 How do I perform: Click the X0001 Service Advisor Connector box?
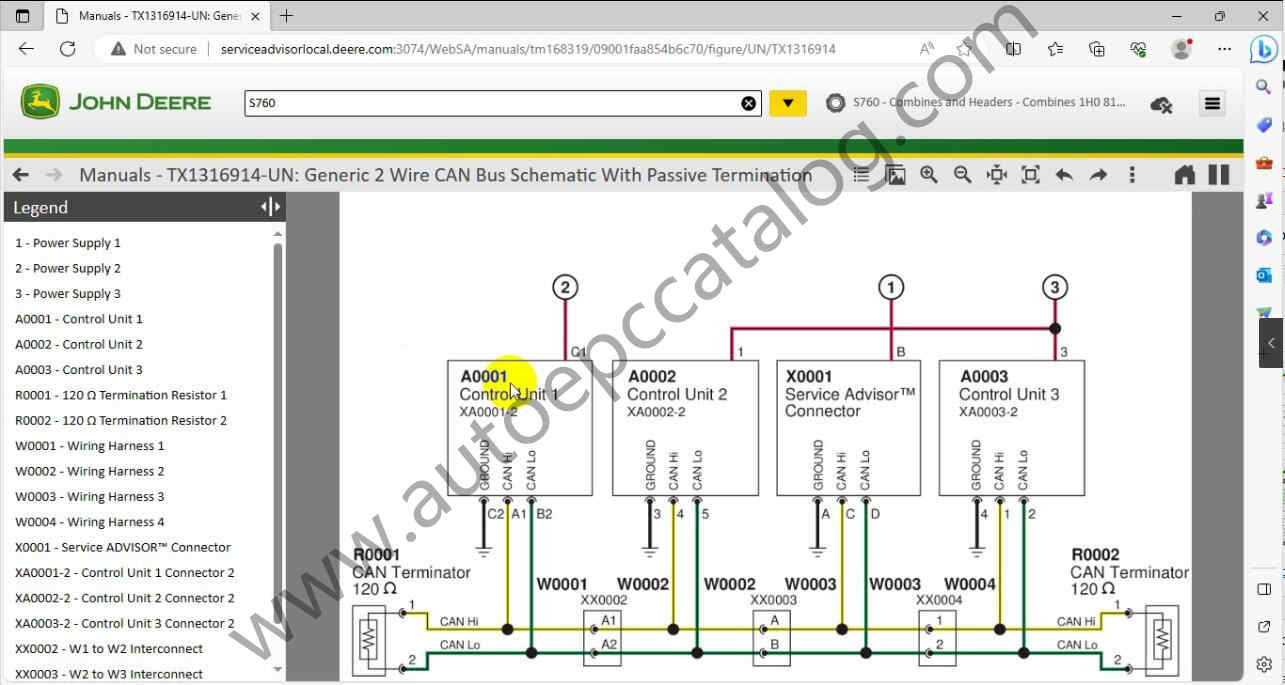point(849,428)
